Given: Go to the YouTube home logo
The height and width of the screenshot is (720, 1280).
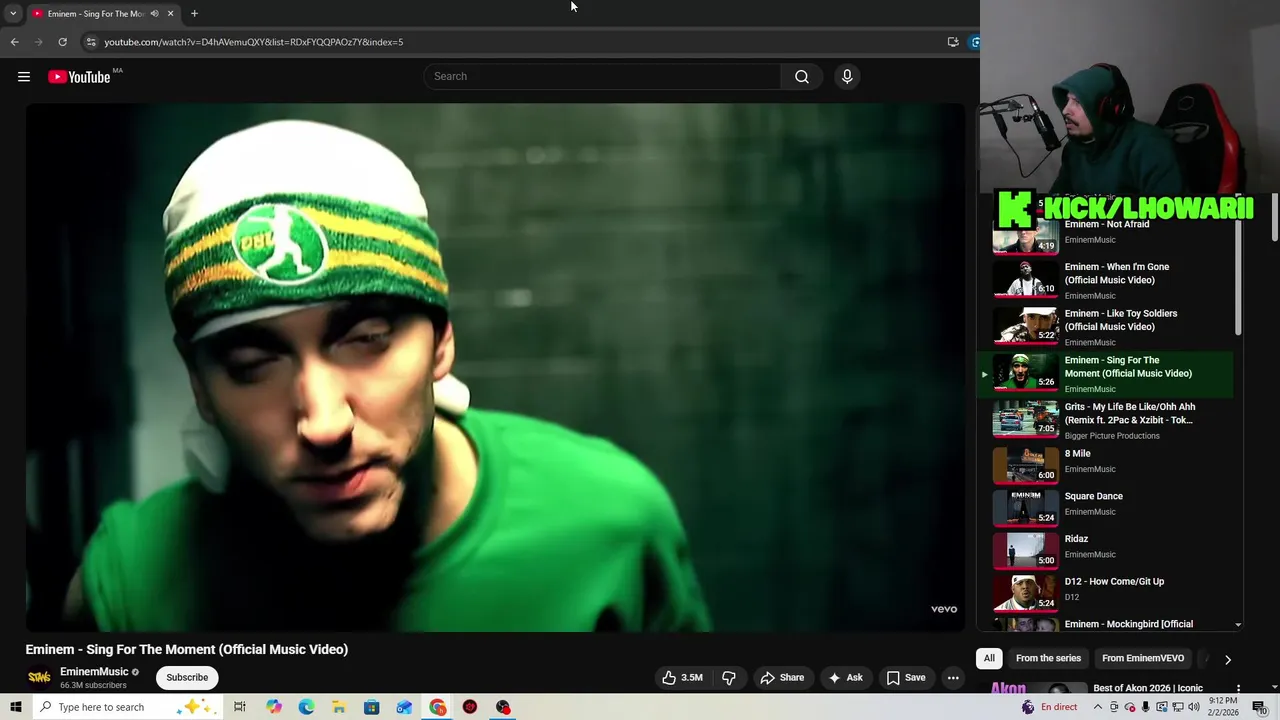Looking at the screenshot, I should pos(79,77).
